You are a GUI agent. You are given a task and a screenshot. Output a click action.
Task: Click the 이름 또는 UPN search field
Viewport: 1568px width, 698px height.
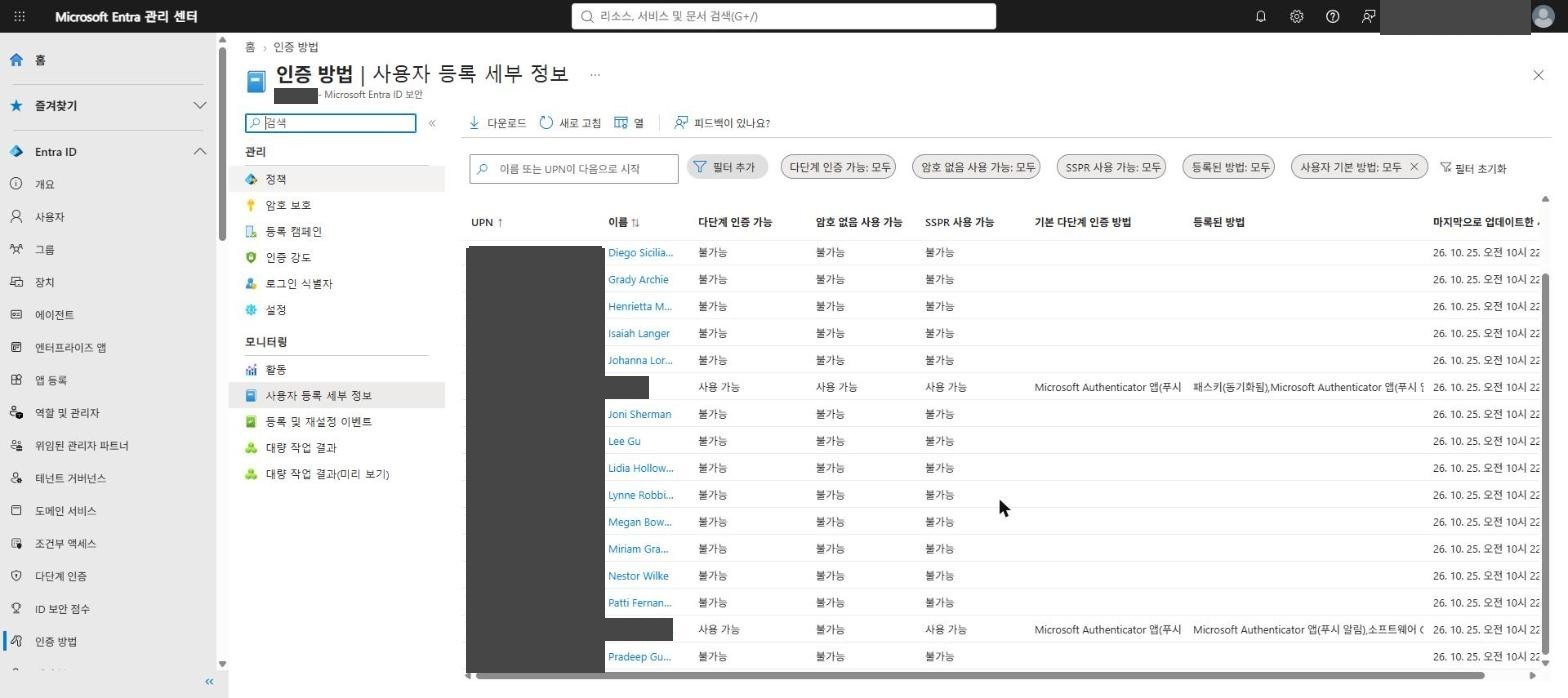pos(574,168)
